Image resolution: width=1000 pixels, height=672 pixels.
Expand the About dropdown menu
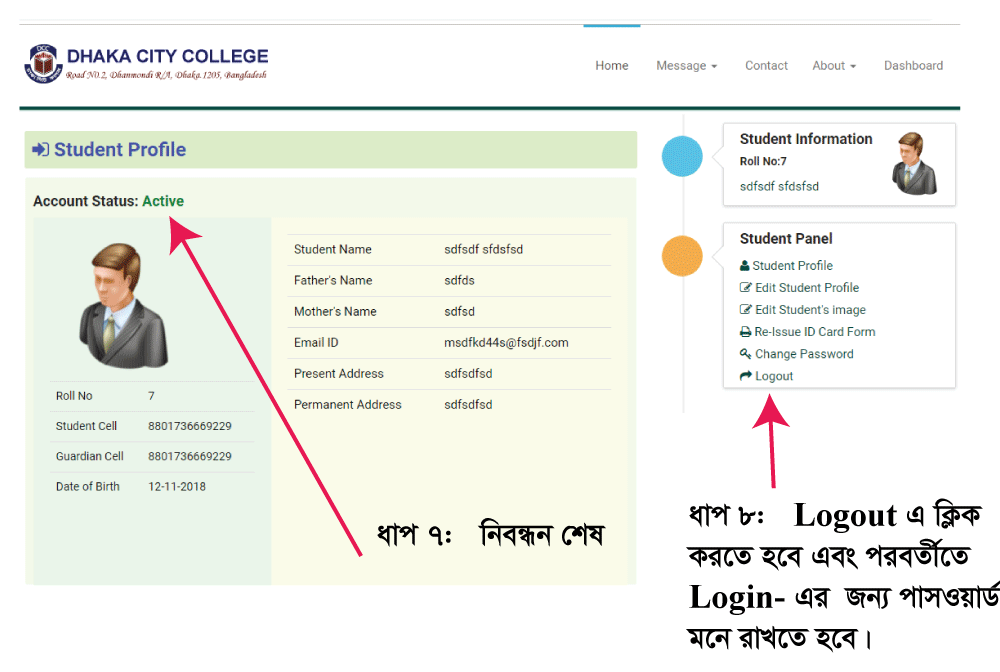point(833,66)
